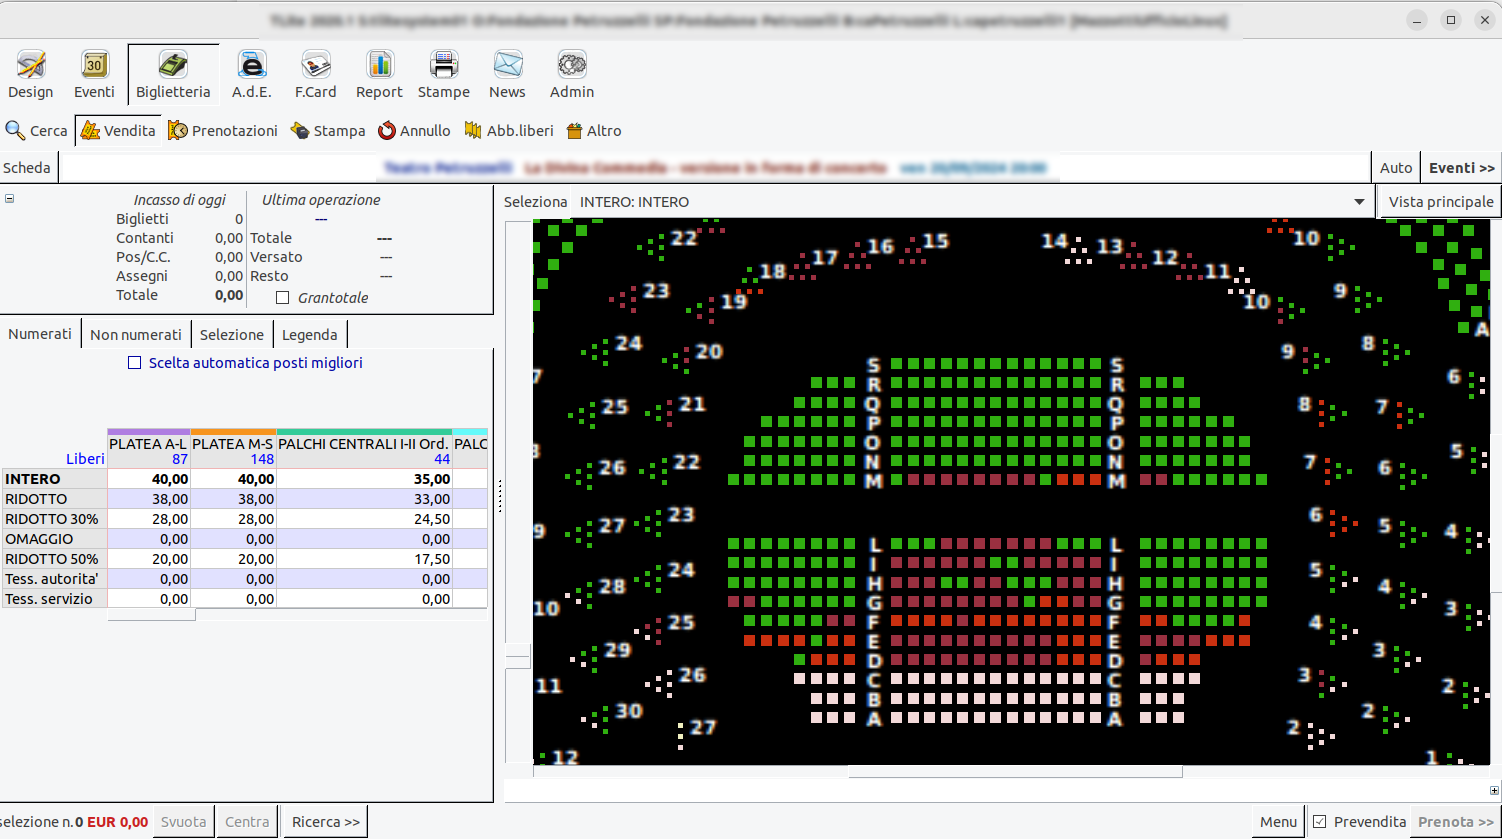The height and width of the screenshot is (839, 1502).
Task: Switch to the Legenda tab
Action: [310, 334]
